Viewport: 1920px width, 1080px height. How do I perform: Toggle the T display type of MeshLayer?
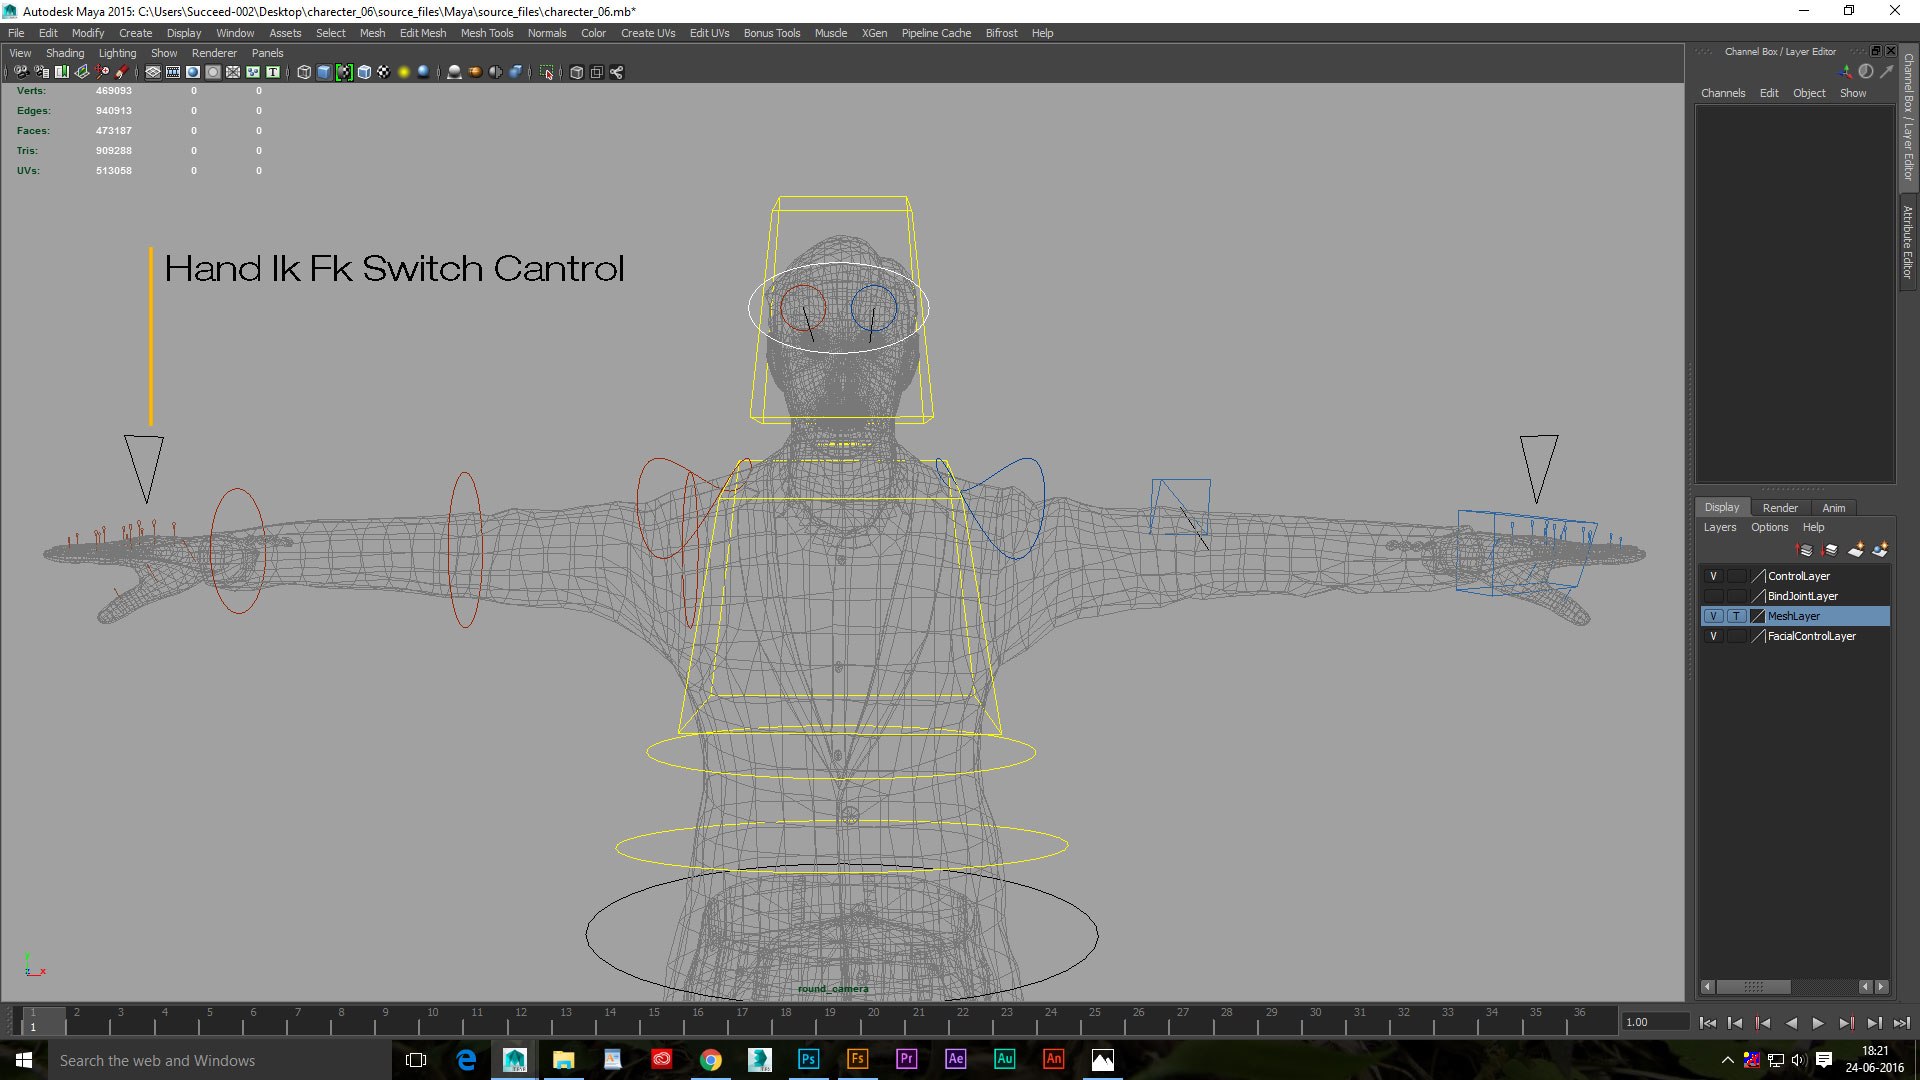click(1736, 616)
